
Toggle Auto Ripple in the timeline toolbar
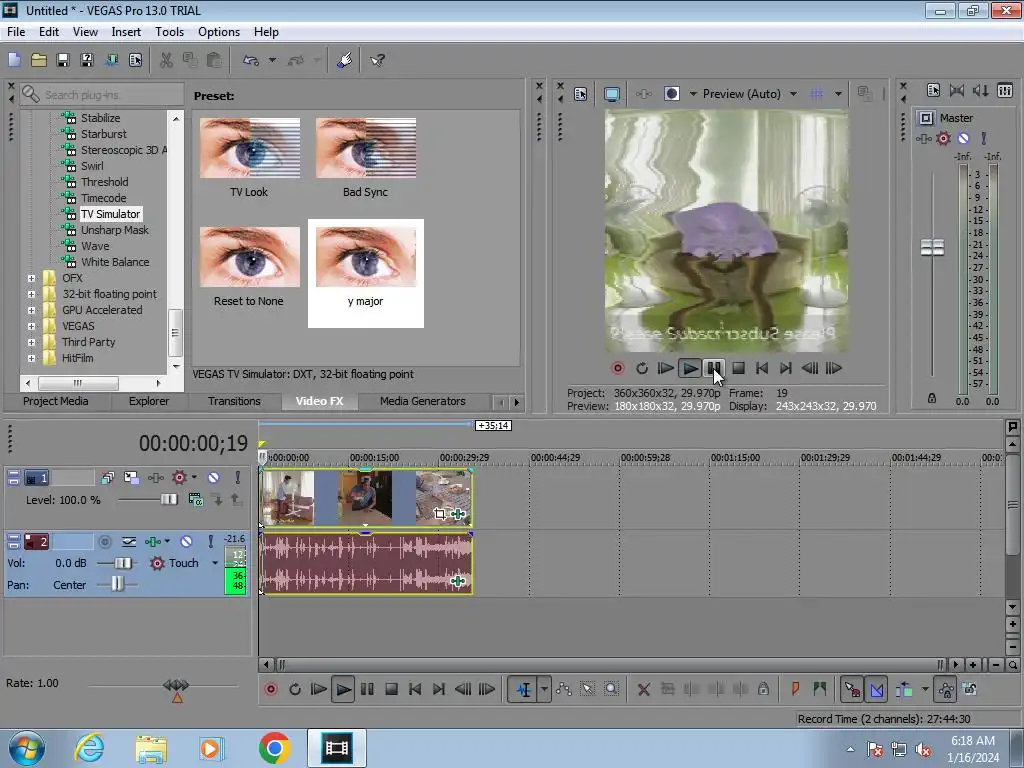(904, 689)
